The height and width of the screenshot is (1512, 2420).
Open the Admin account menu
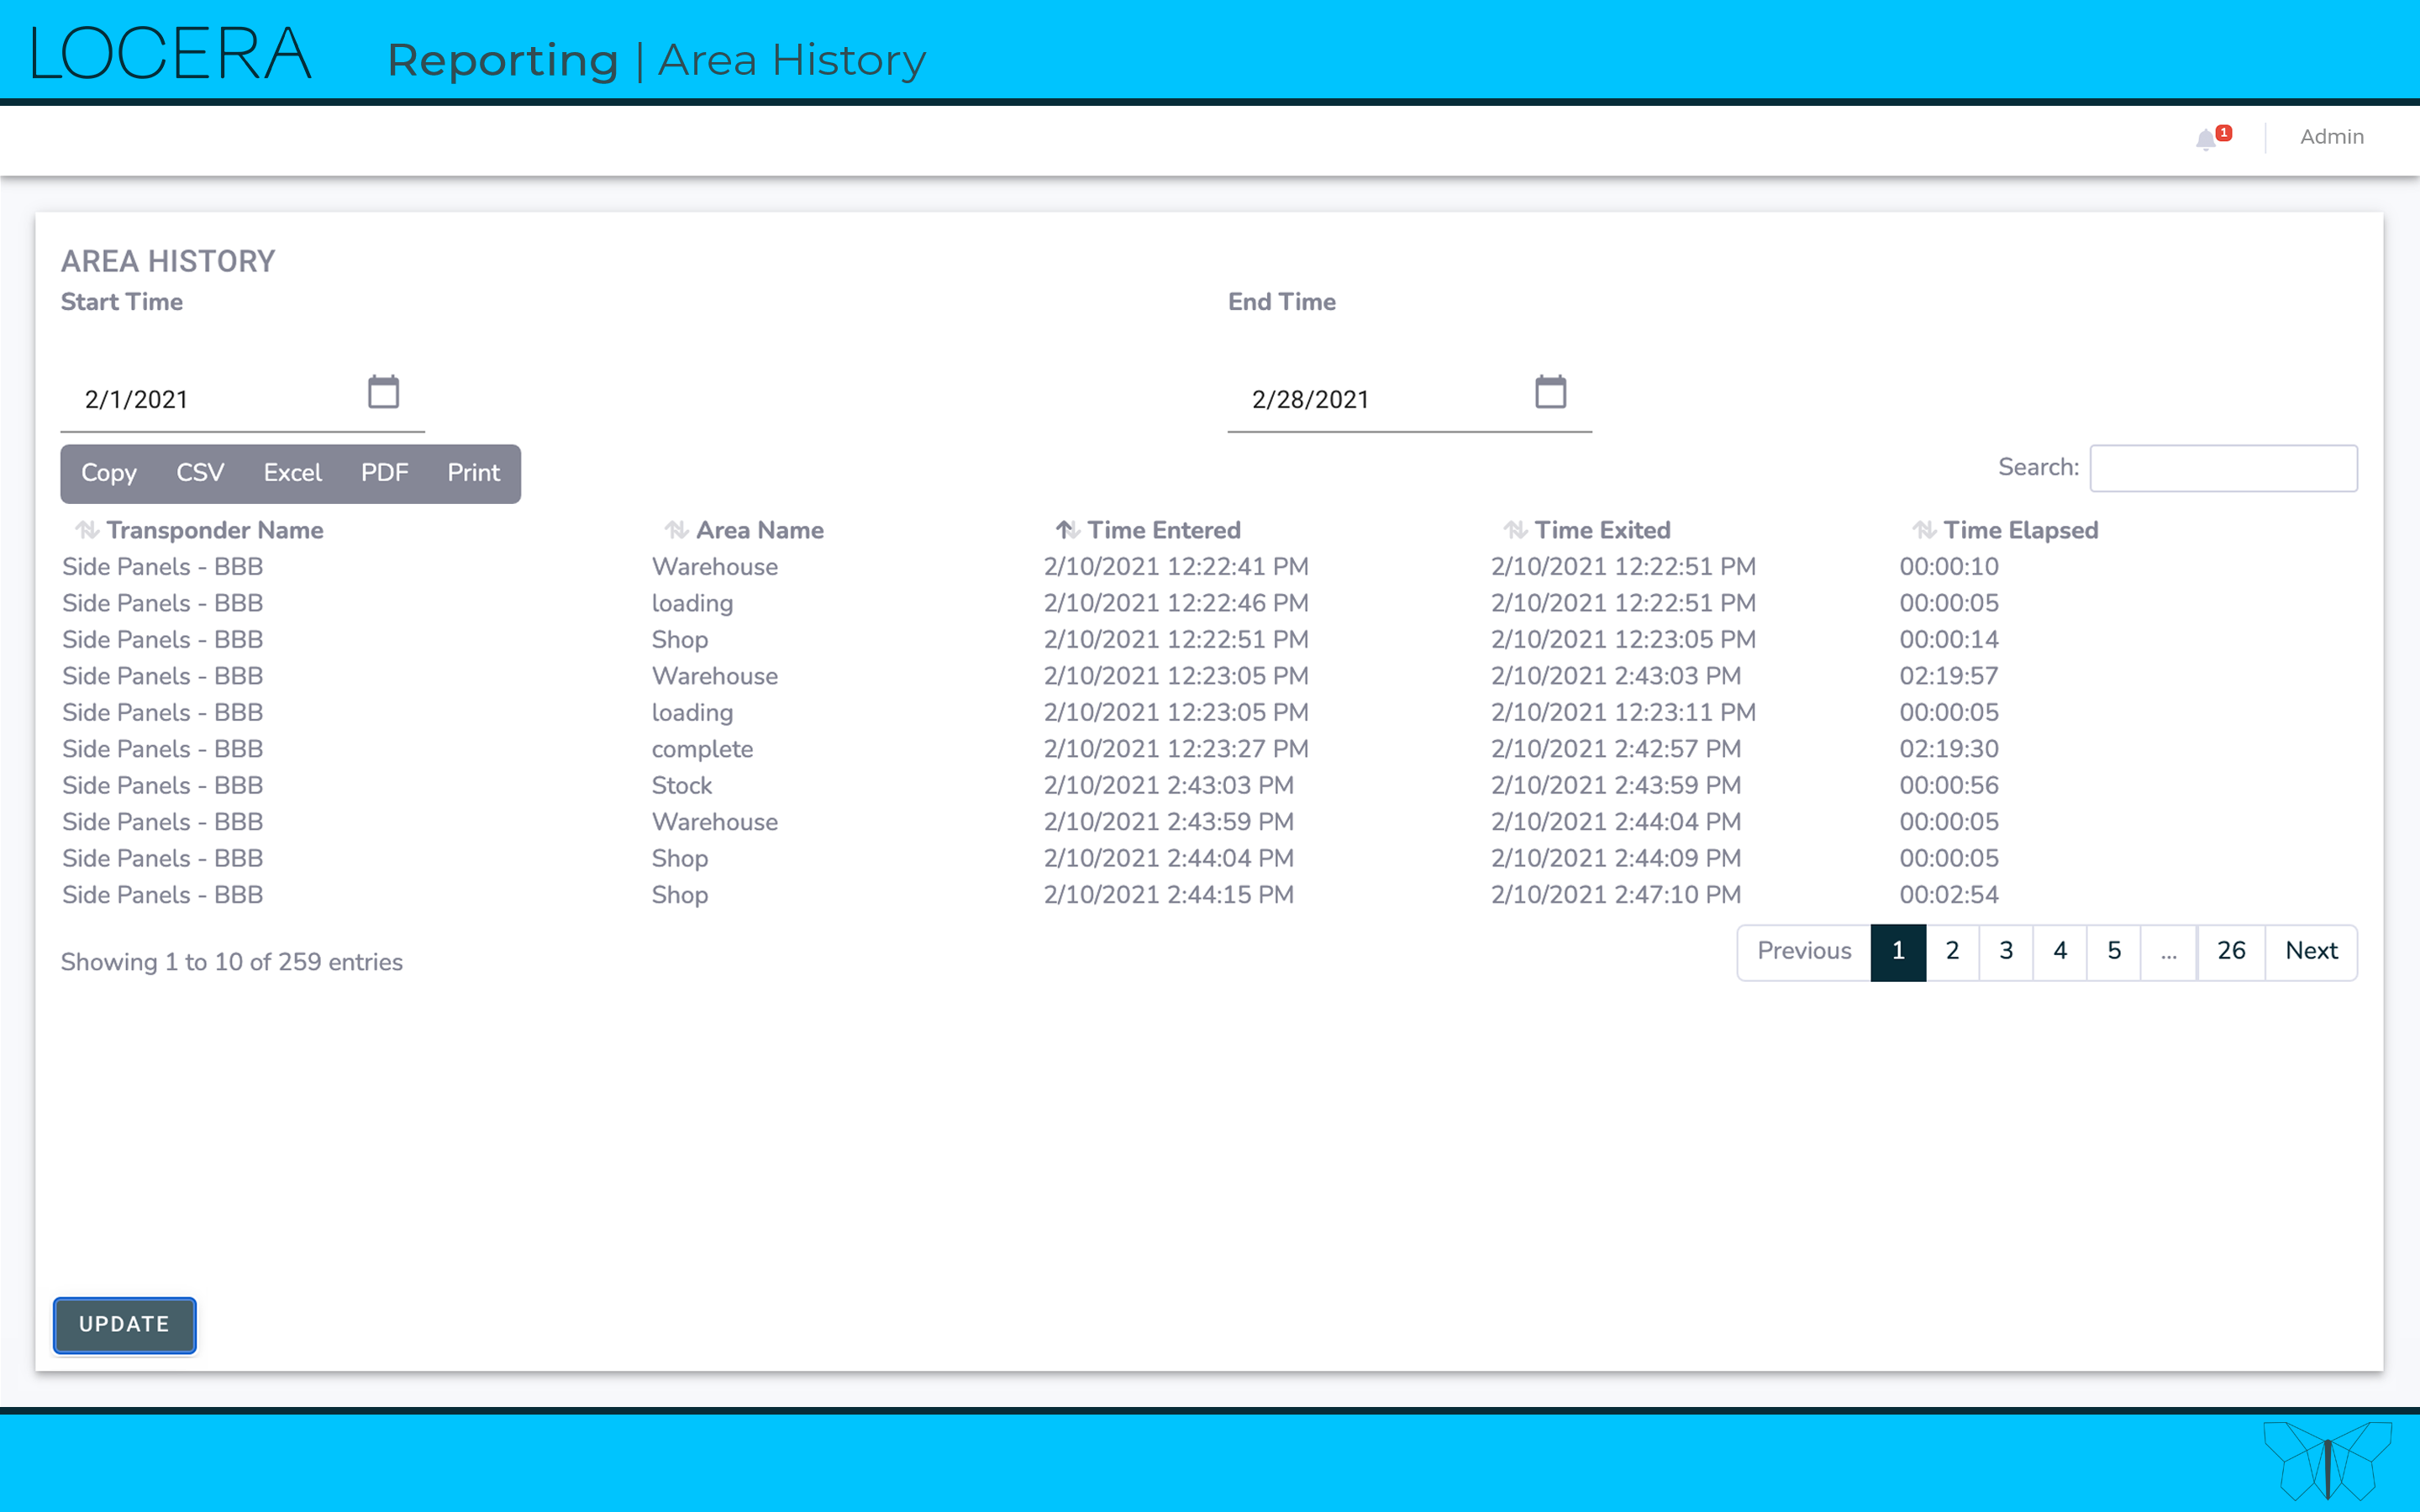[x=2331, y=137]
